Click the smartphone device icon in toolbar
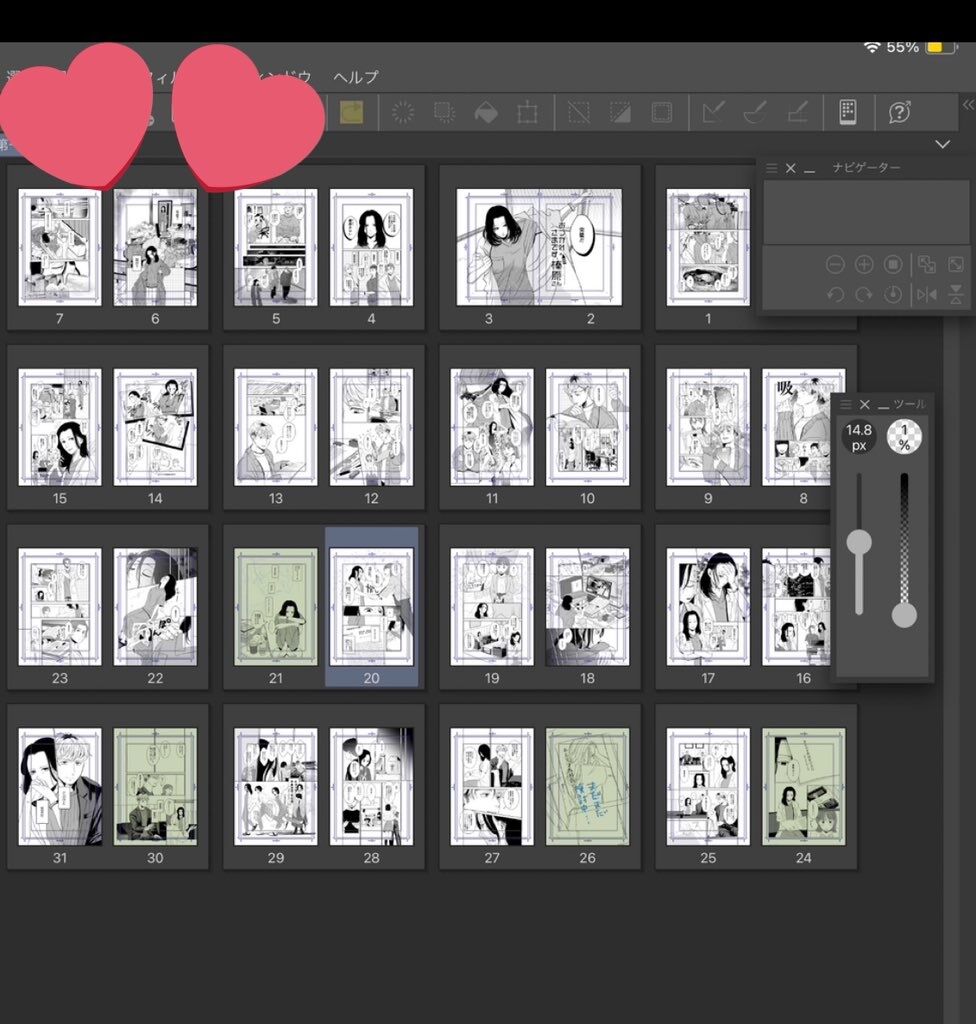The height and width of the screenshot is (1024, 976). click(848, 112)
